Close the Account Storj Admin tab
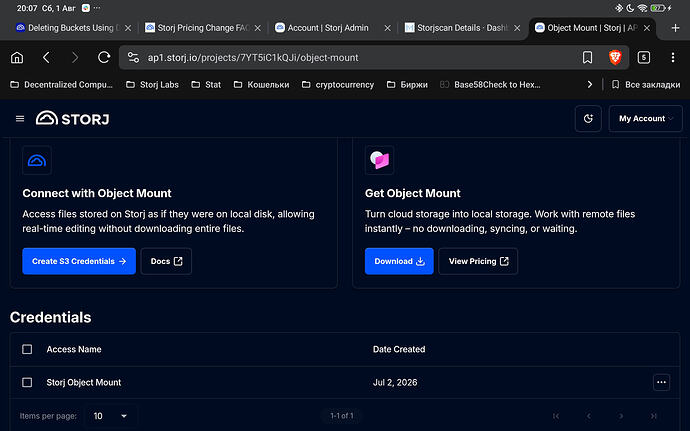The width and height of the screenshot is (690, 431). (x=387, y=28)
